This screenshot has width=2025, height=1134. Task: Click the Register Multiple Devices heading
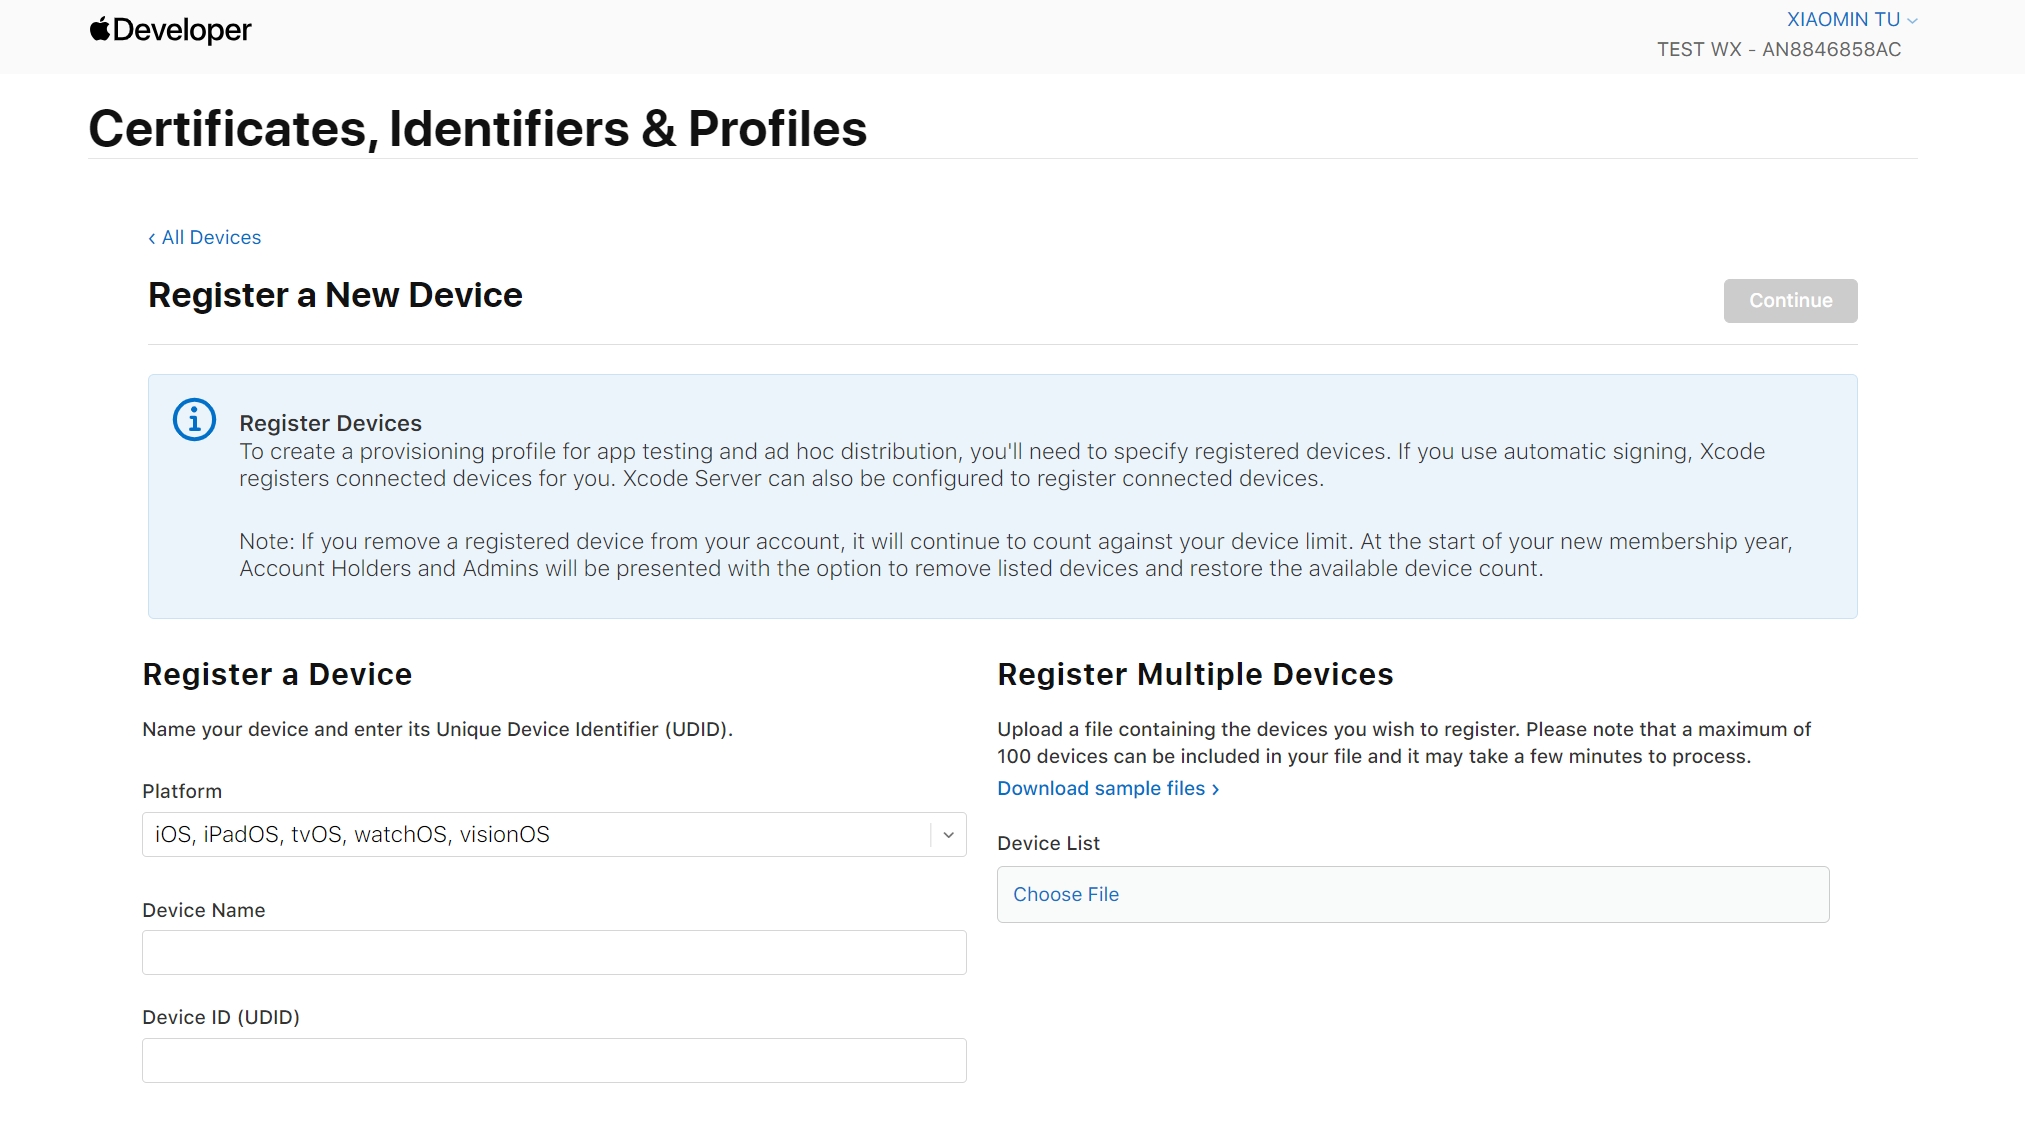click(x=1195, y=674)
